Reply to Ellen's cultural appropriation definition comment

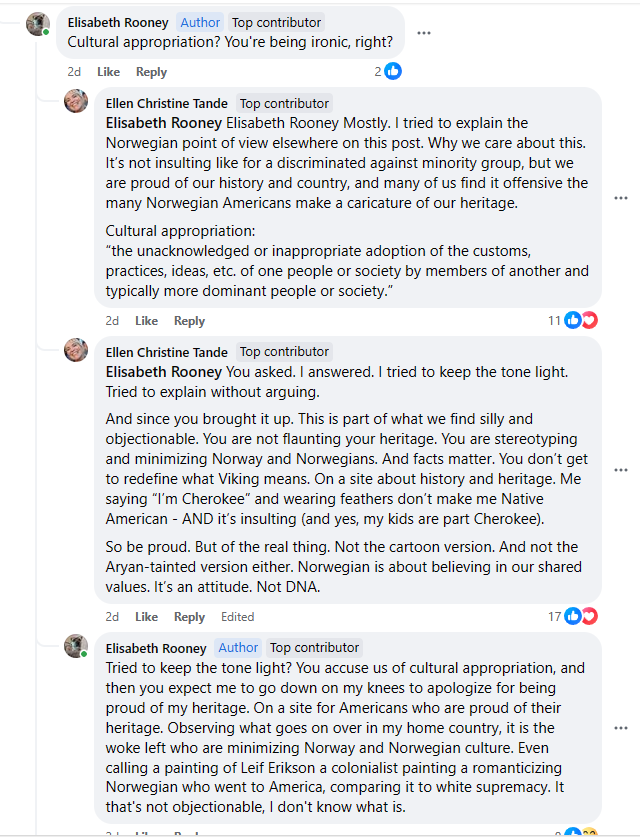(189, 321)
